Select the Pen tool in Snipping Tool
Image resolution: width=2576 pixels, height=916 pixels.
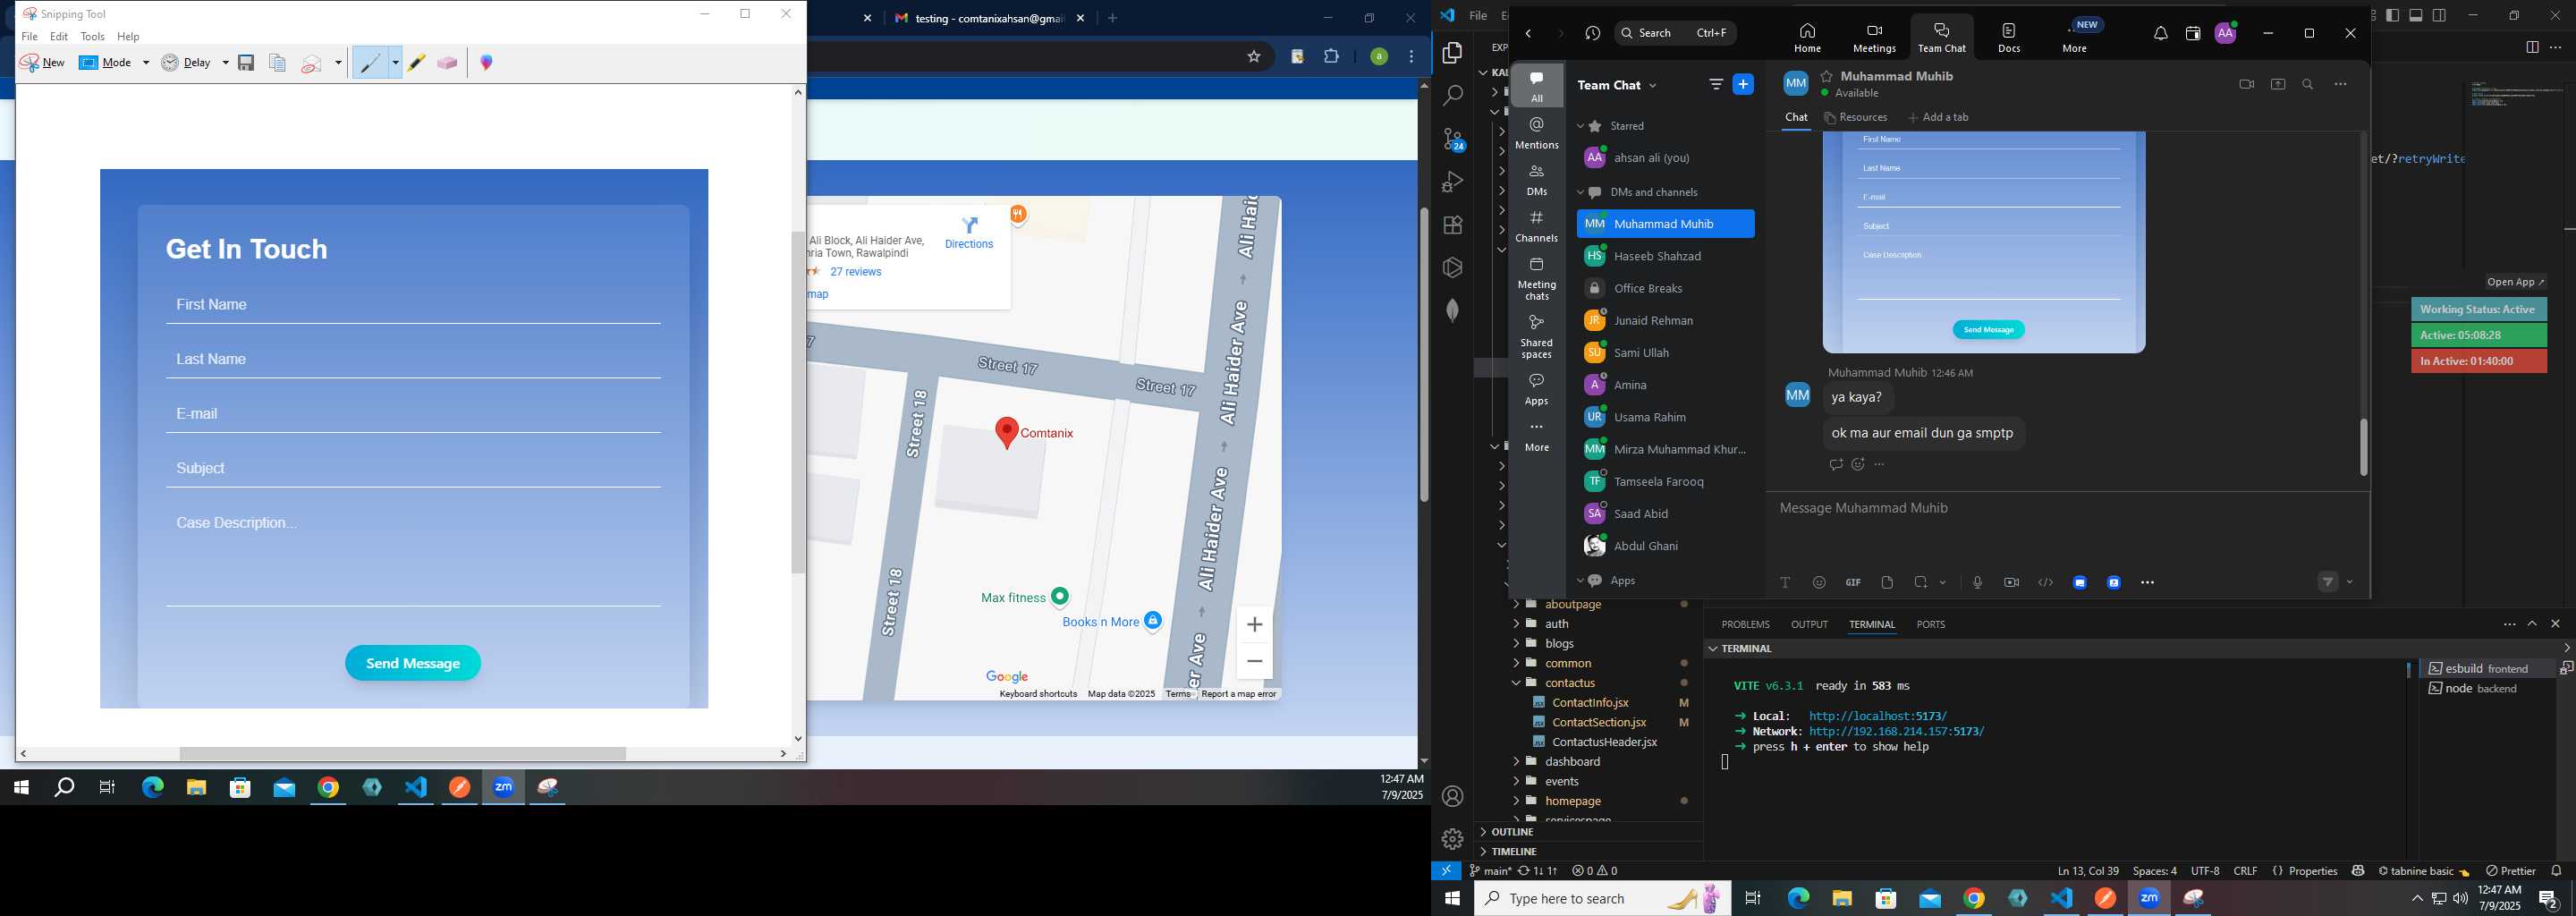point(370,63)
